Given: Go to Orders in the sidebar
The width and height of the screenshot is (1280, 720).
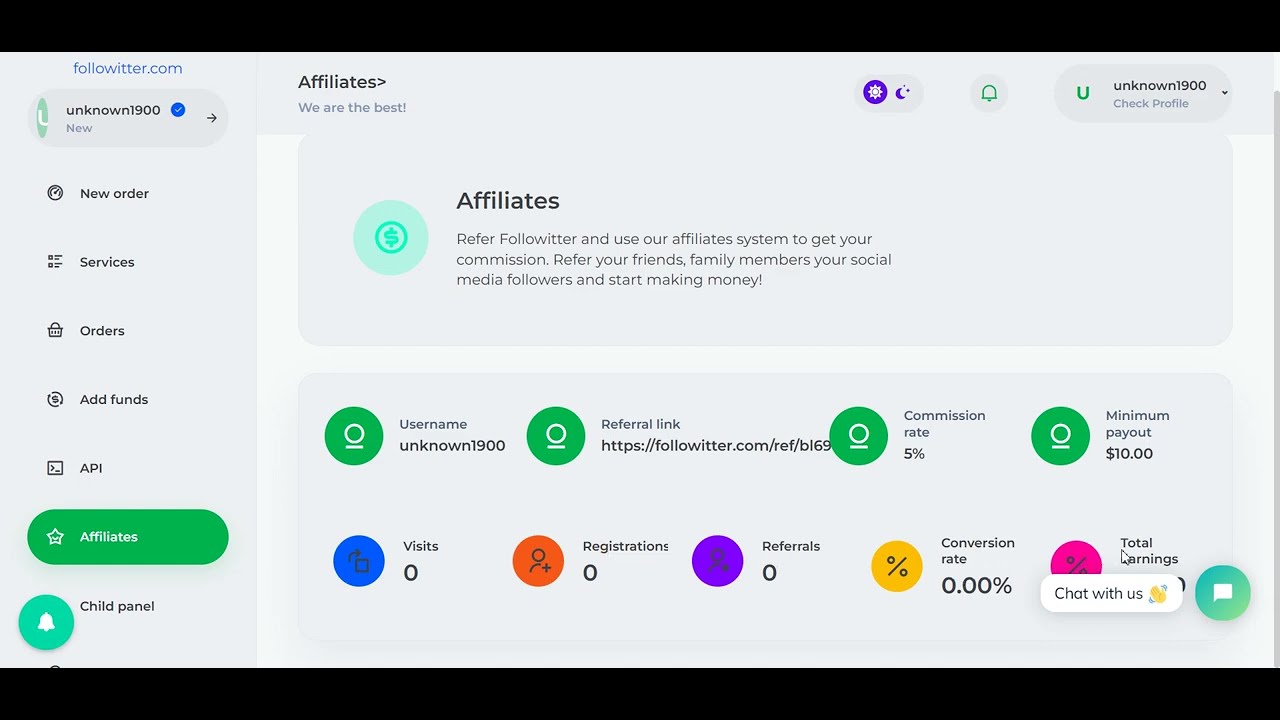Looking at the screenshot, I should (128, 330).
